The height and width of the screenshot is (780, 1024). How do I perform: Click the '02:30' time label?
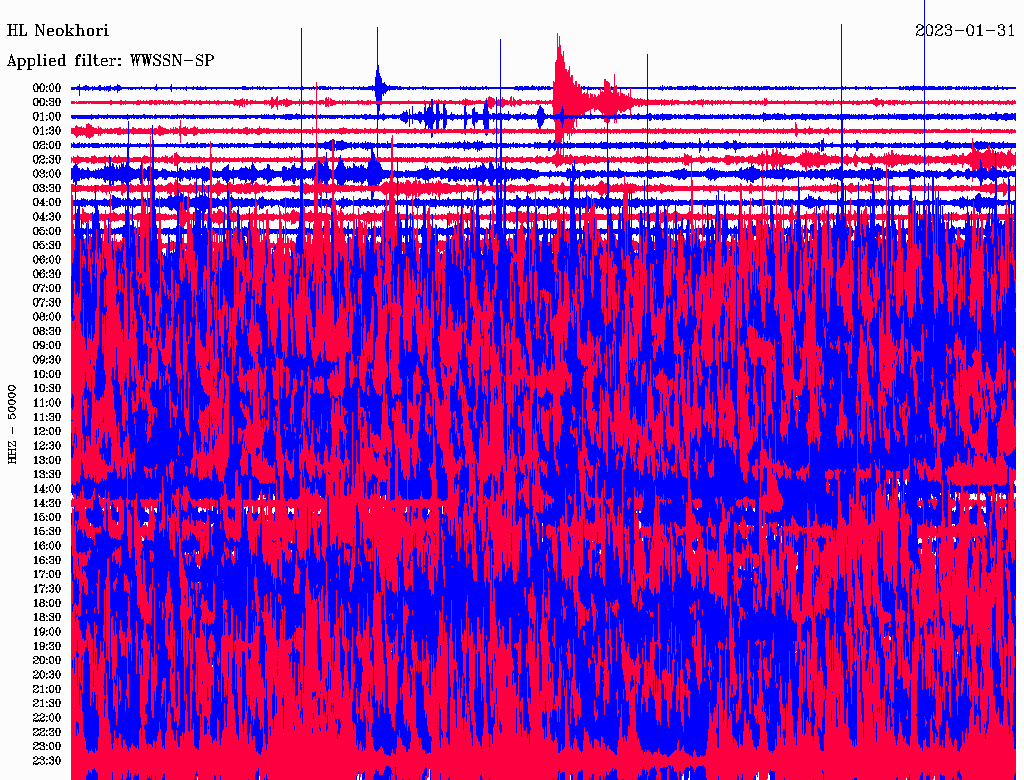point(47,160)
